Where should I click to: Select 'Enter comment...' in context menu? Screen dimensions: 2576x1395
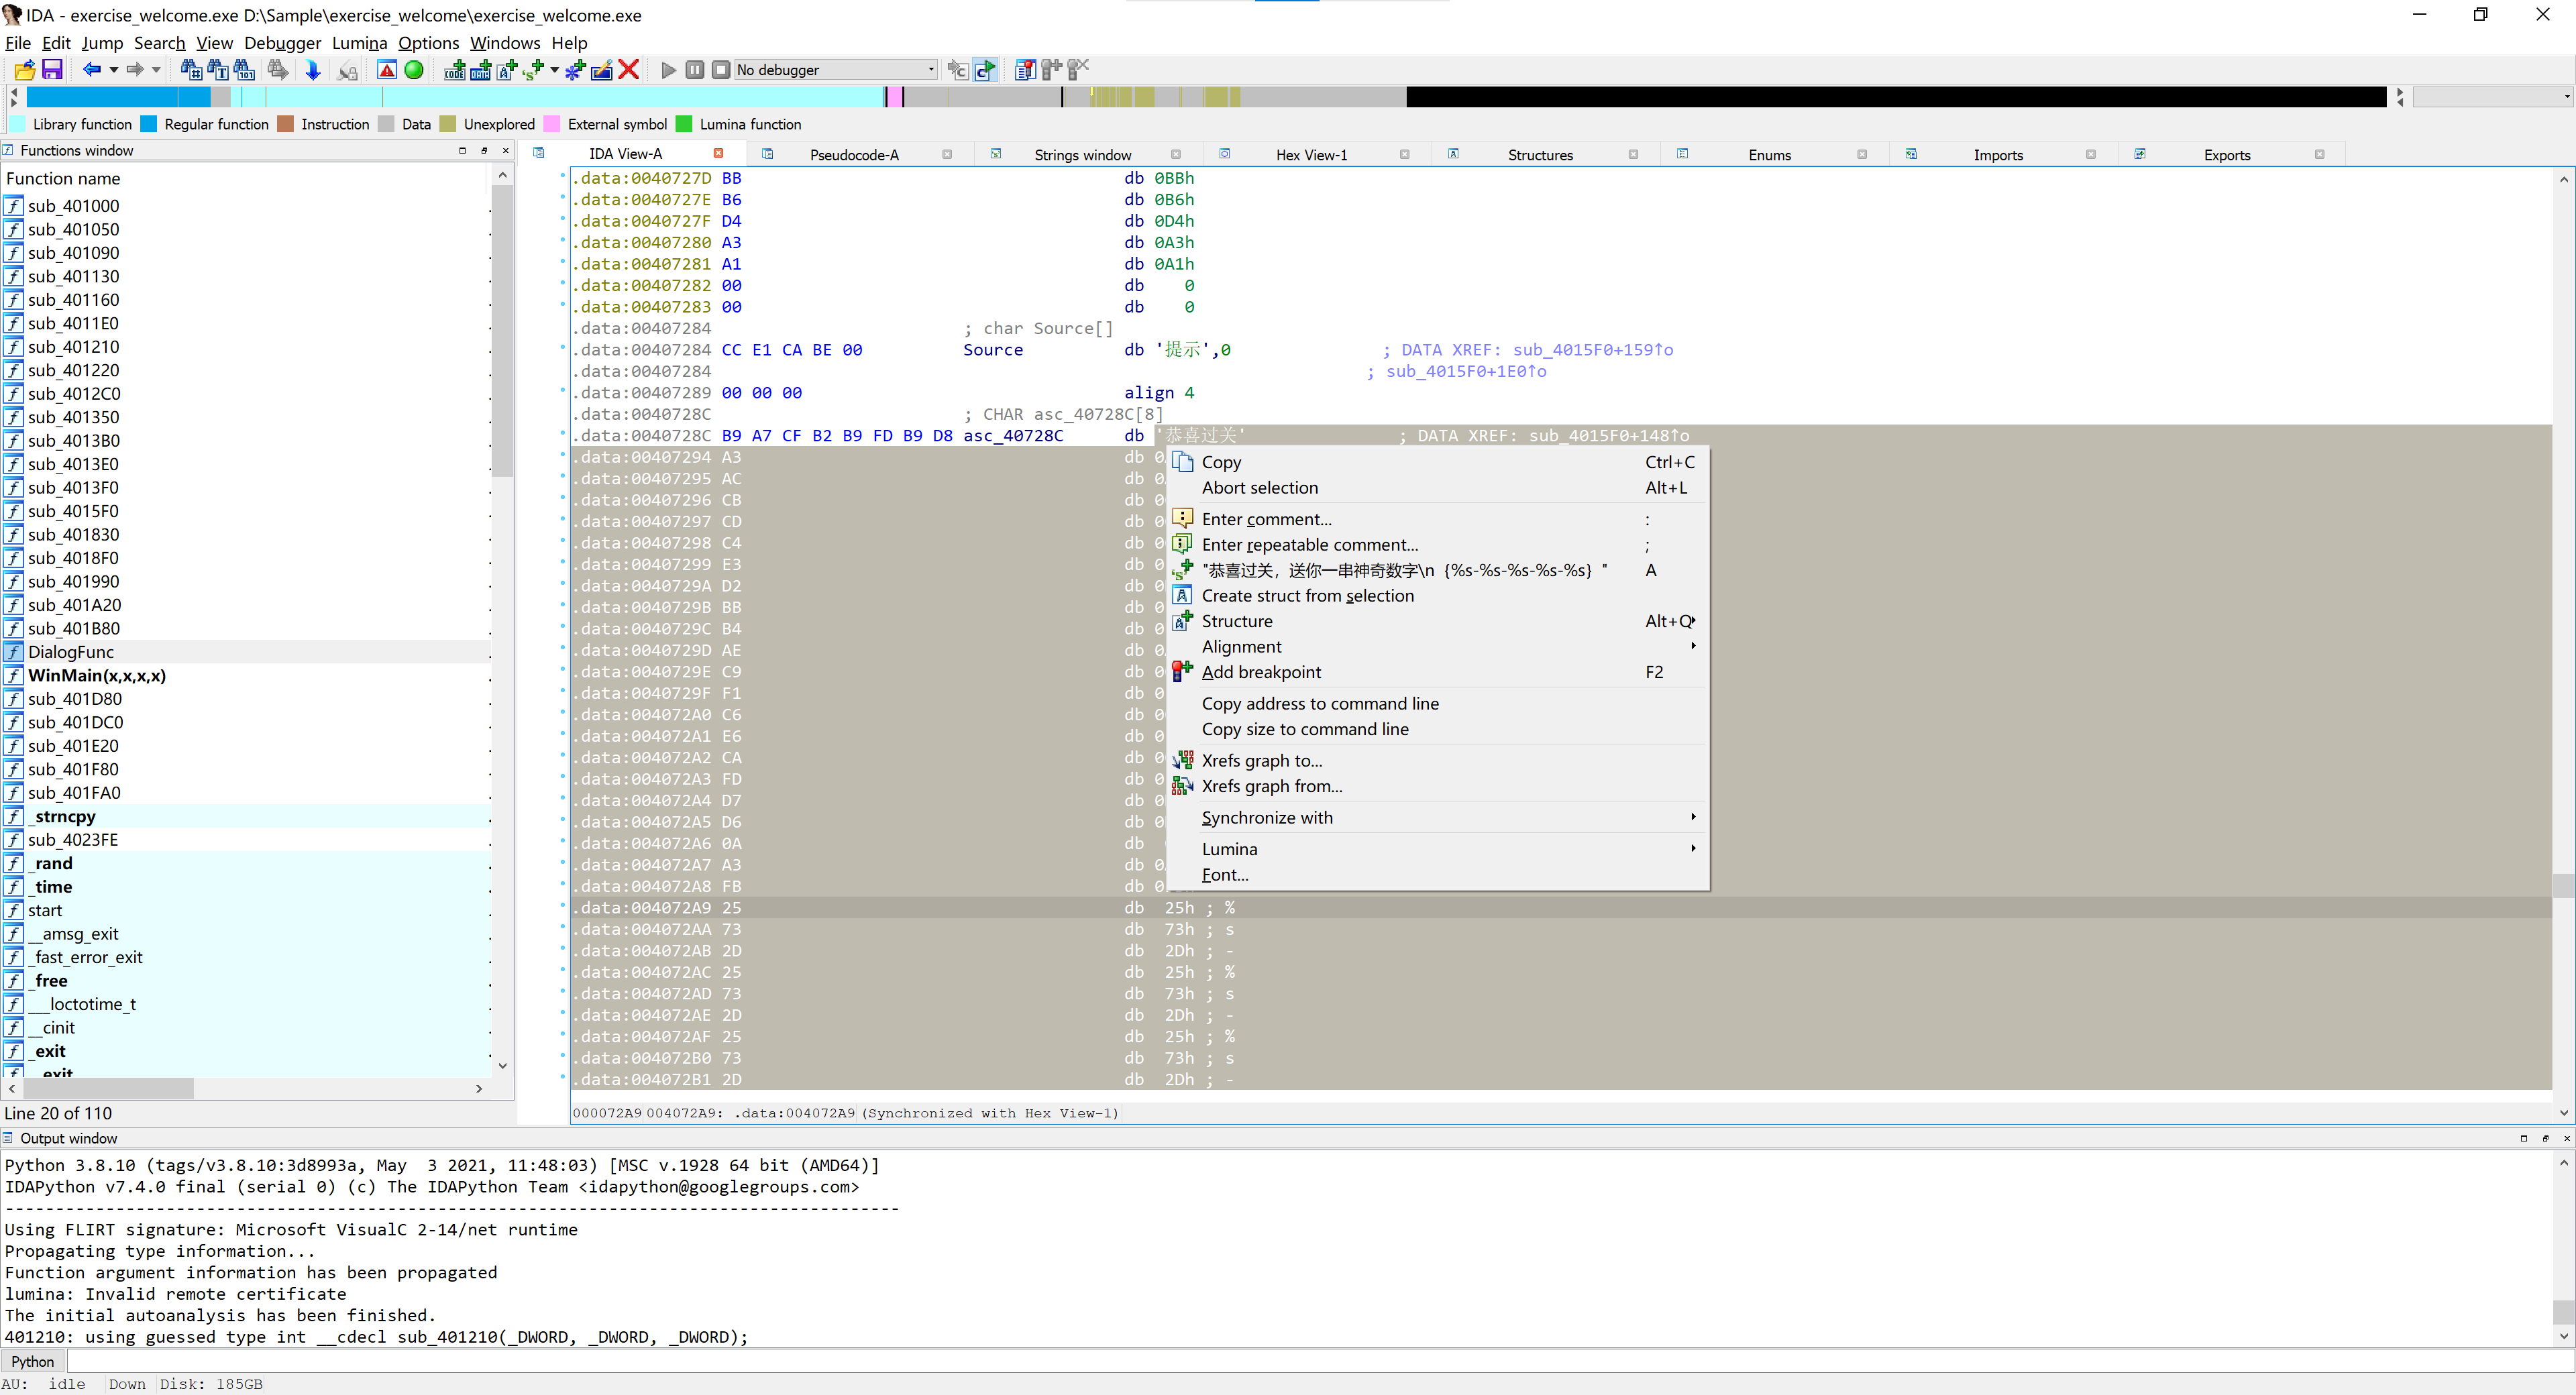pyautogui.click(x=1438, y=519)
